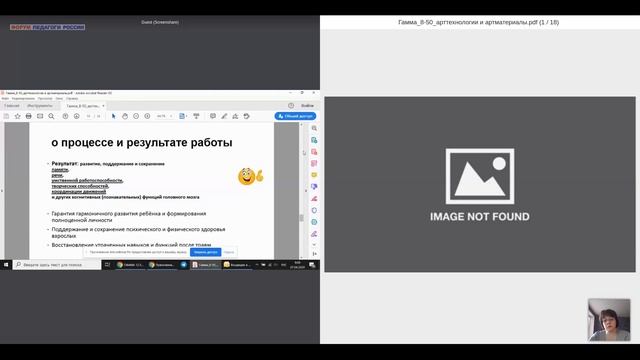Click the teal compress icon in right pane

314,222
